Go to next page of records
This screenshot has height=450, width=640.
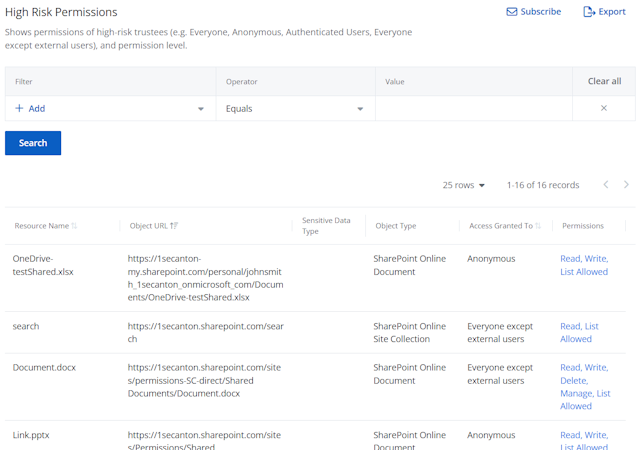tap(626, 185)
